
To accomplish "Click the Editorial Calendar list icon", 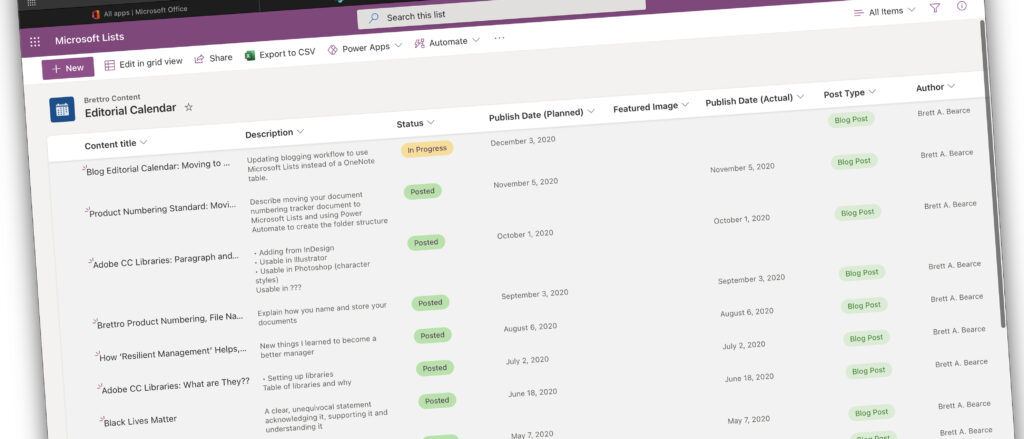I will 62,109.
